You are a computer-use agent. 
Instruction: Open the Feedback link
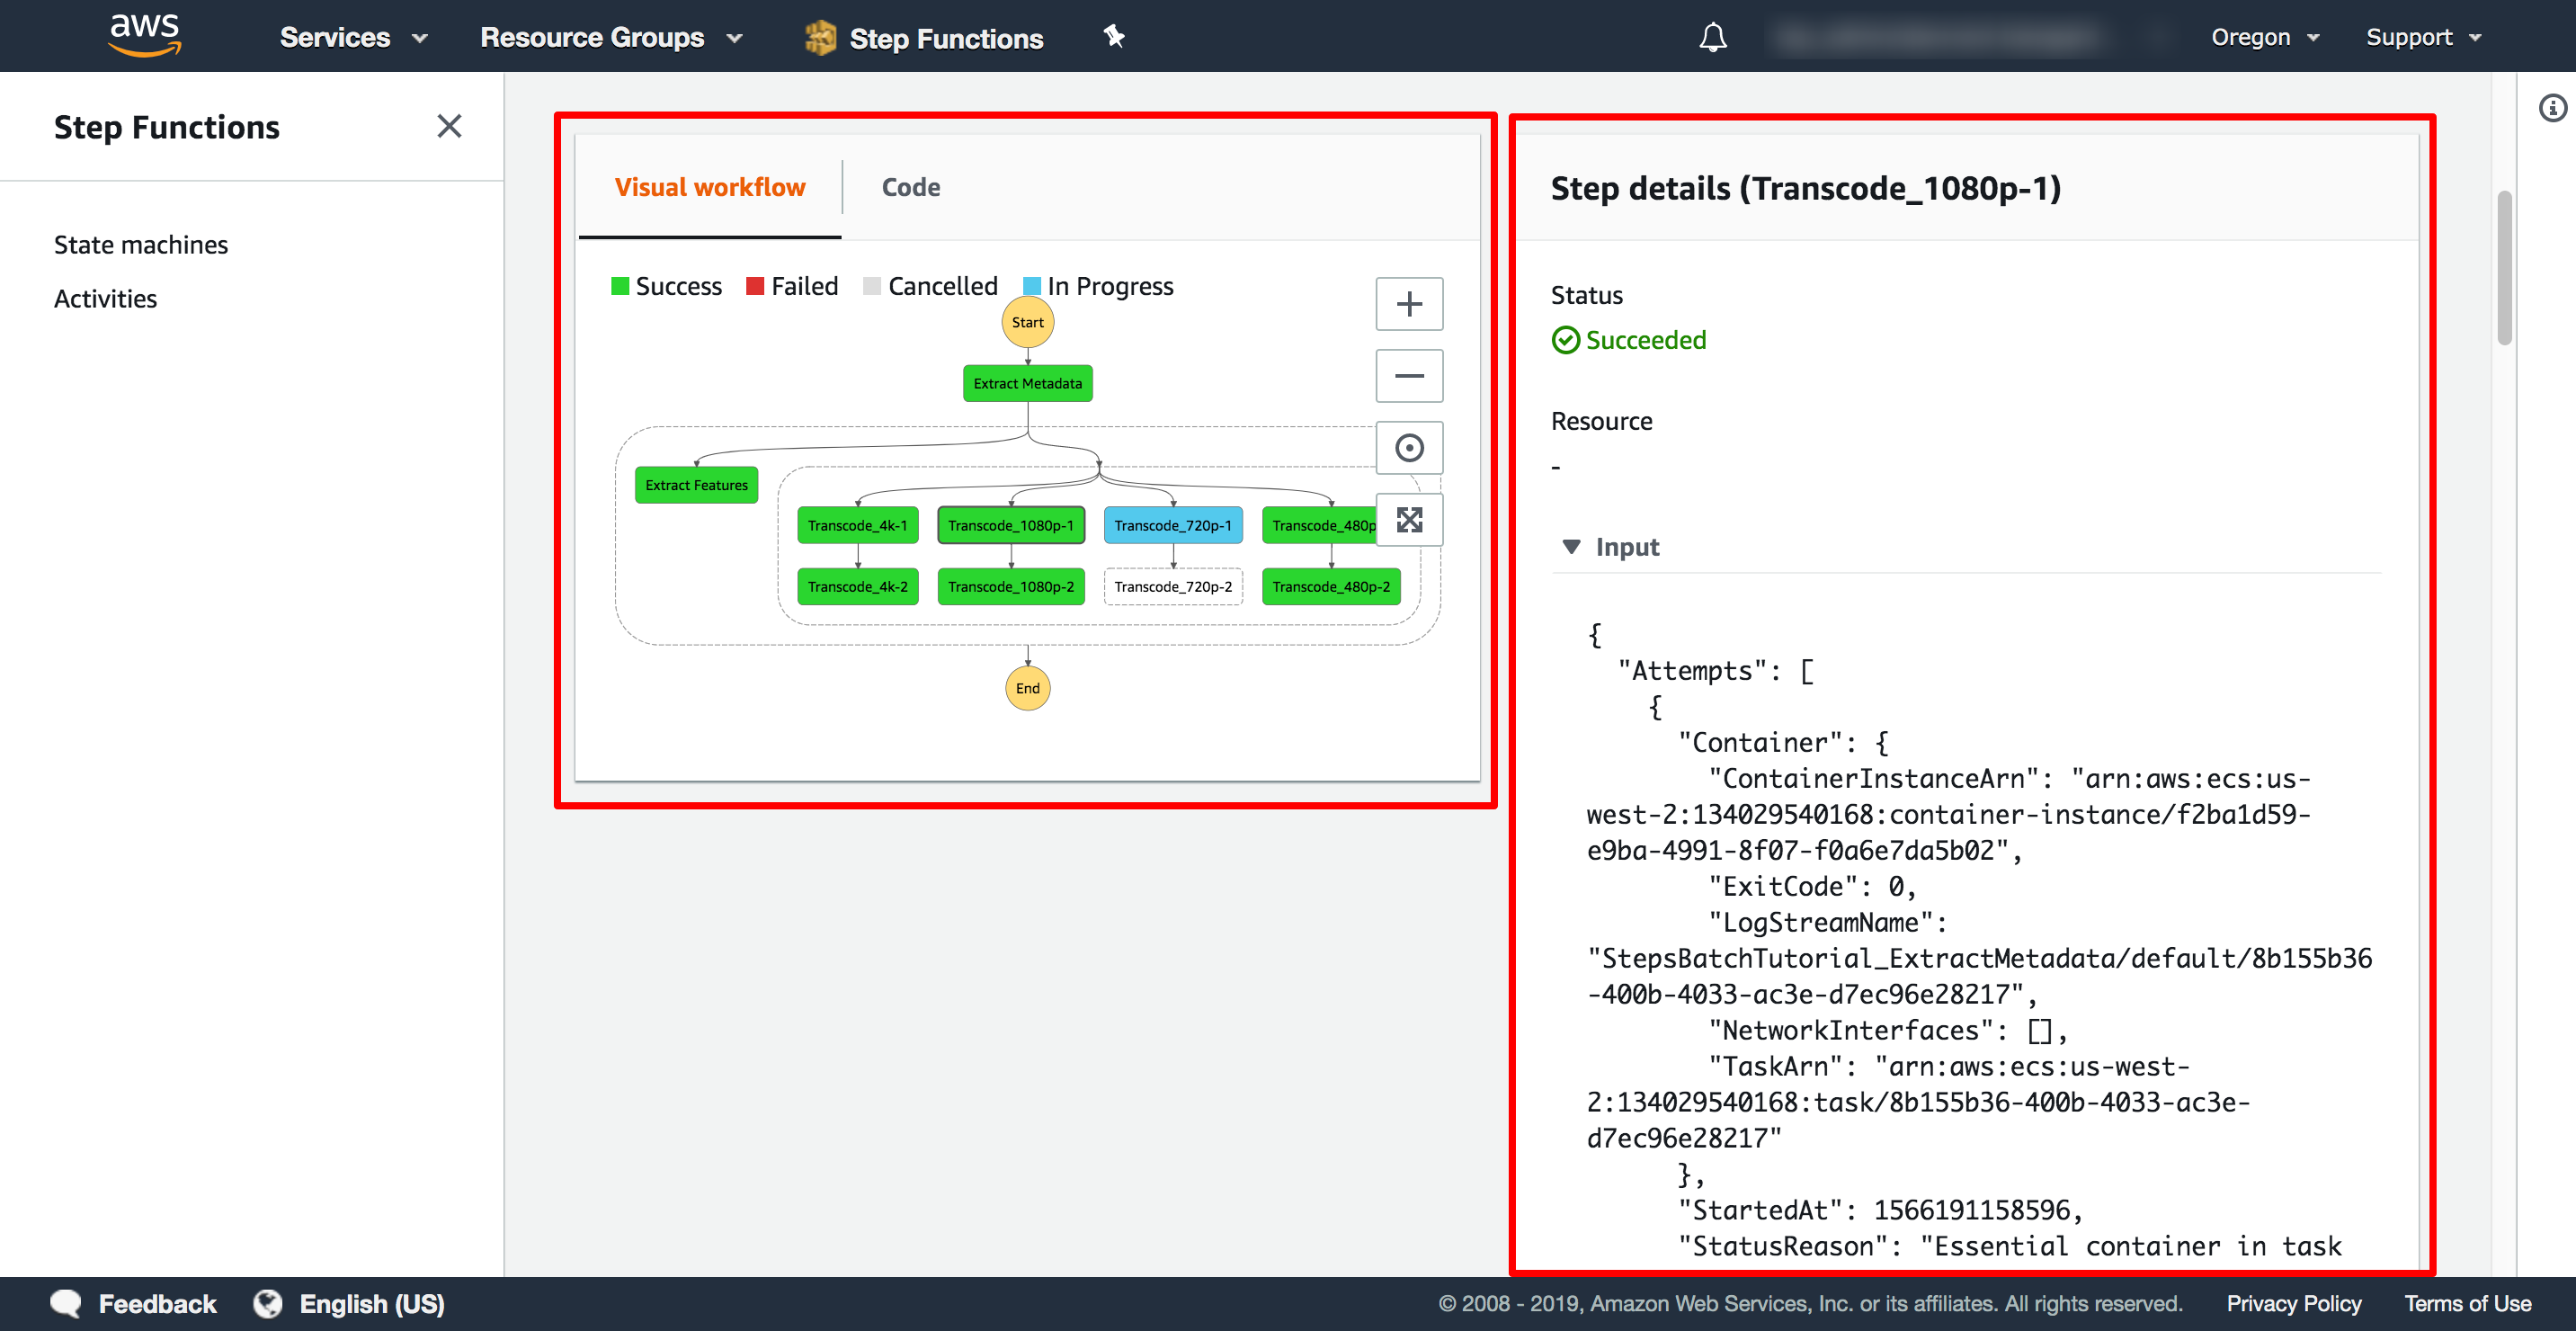pos(157,1304)
